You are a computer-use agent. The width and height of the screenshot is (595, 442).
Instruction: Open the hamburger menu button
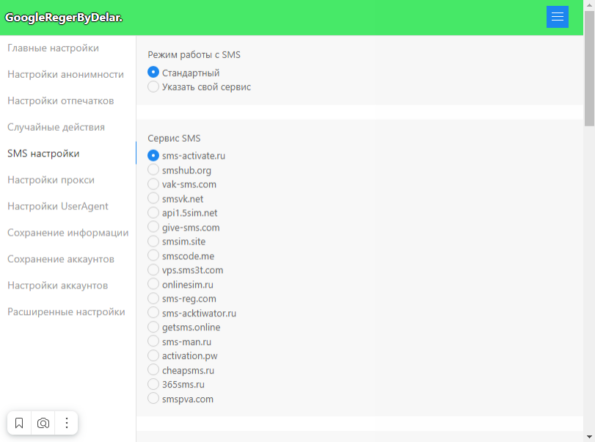557,17
